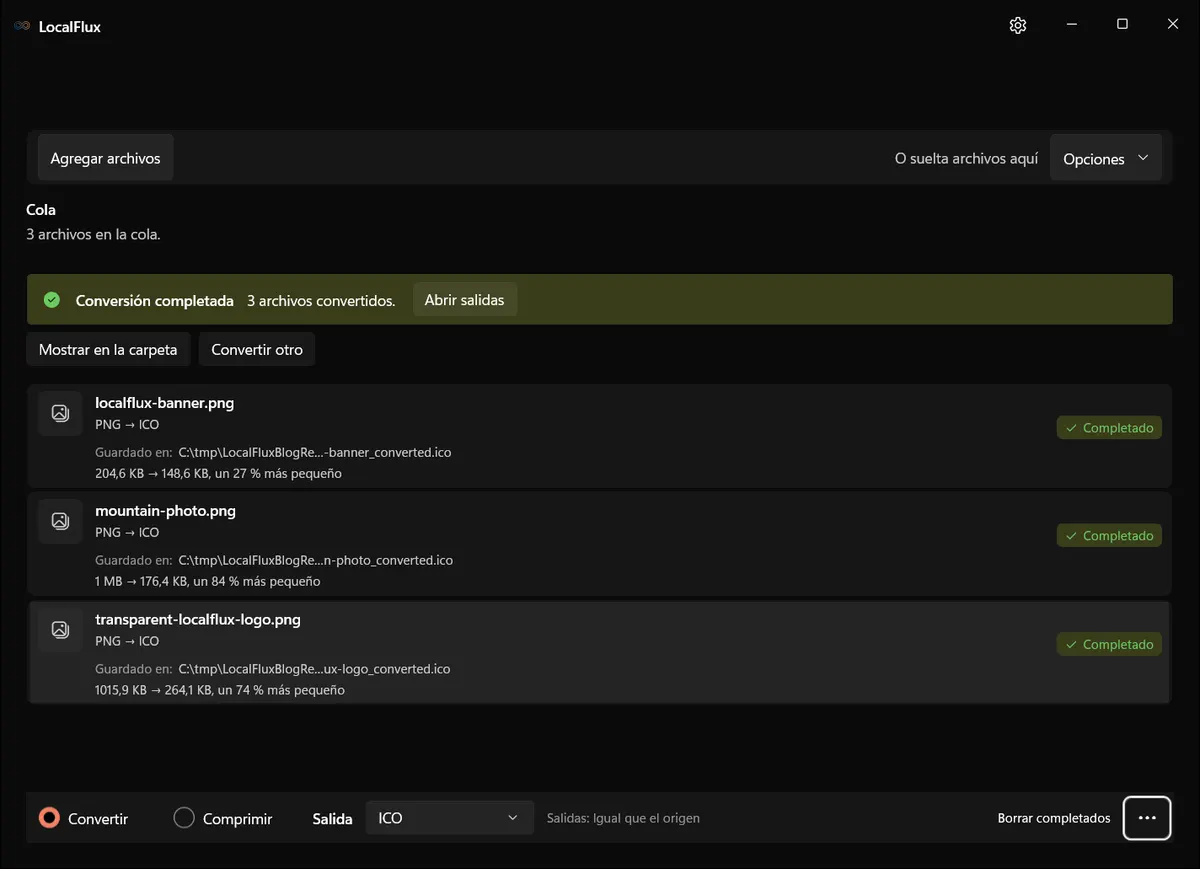Click saved path ending banner_converted.ico
The image size is (1200, 869).
315,452
